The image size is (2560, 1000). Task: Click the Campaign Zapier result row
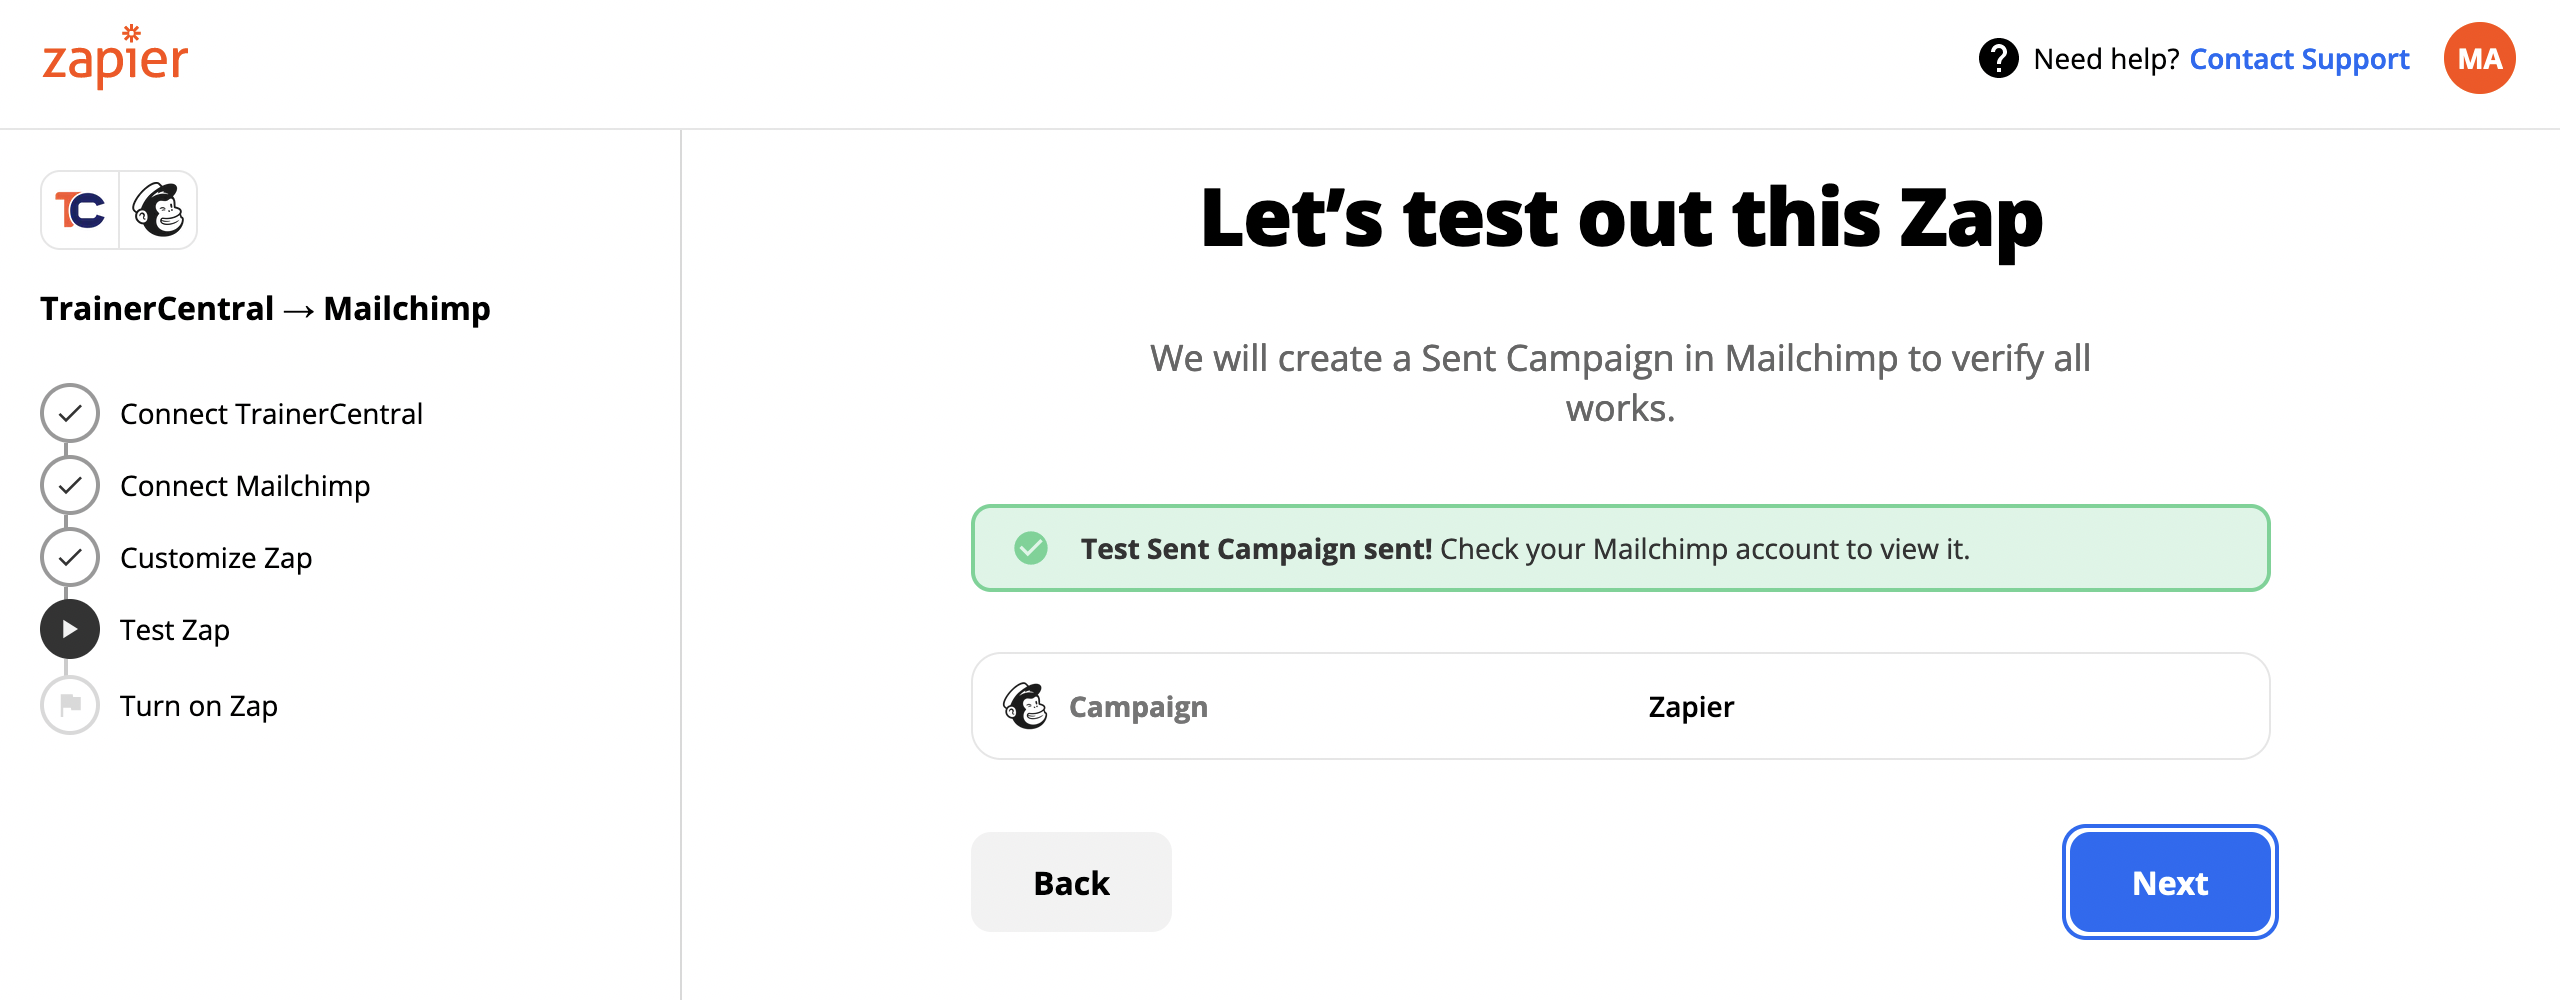click(x=1620, y=706)
